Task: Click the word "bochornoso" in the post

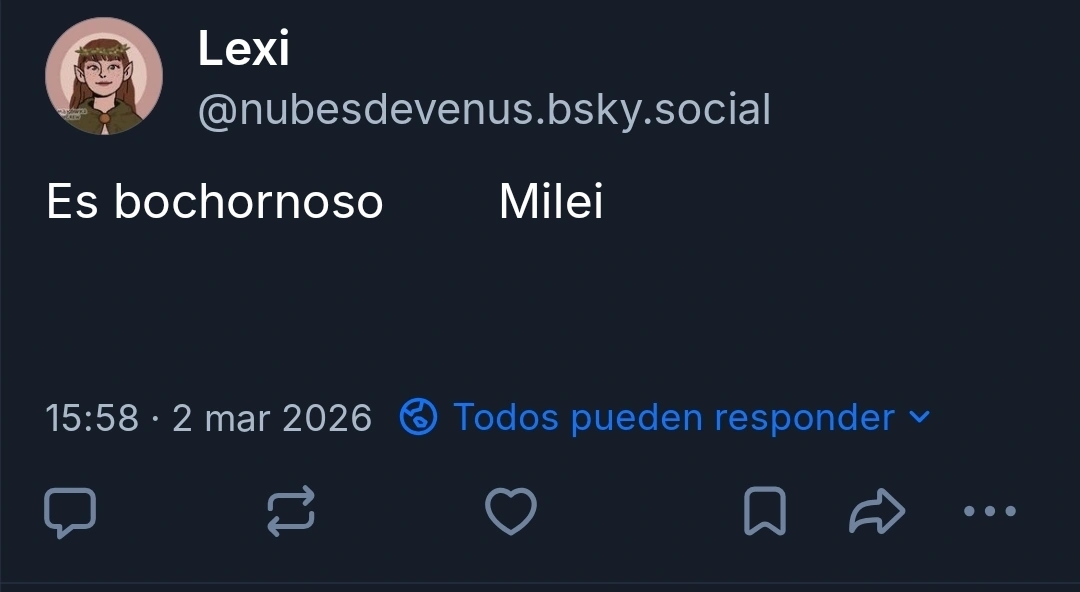Action: click(248, 202)
